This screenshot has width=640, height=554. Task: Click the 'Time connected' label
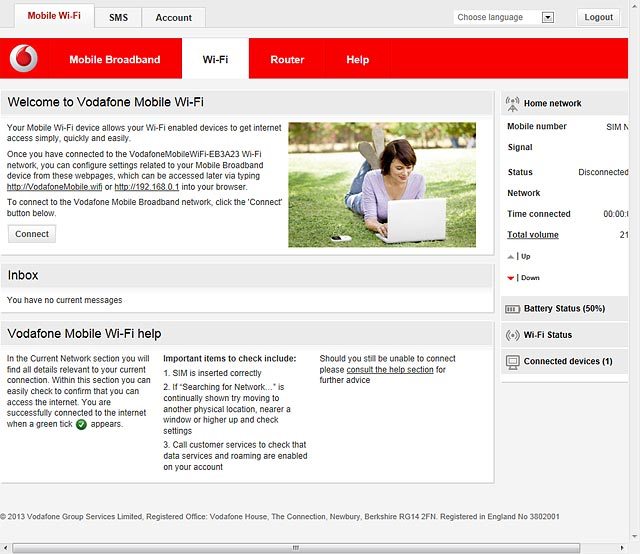pyautogui.click(x=539, y=214)
